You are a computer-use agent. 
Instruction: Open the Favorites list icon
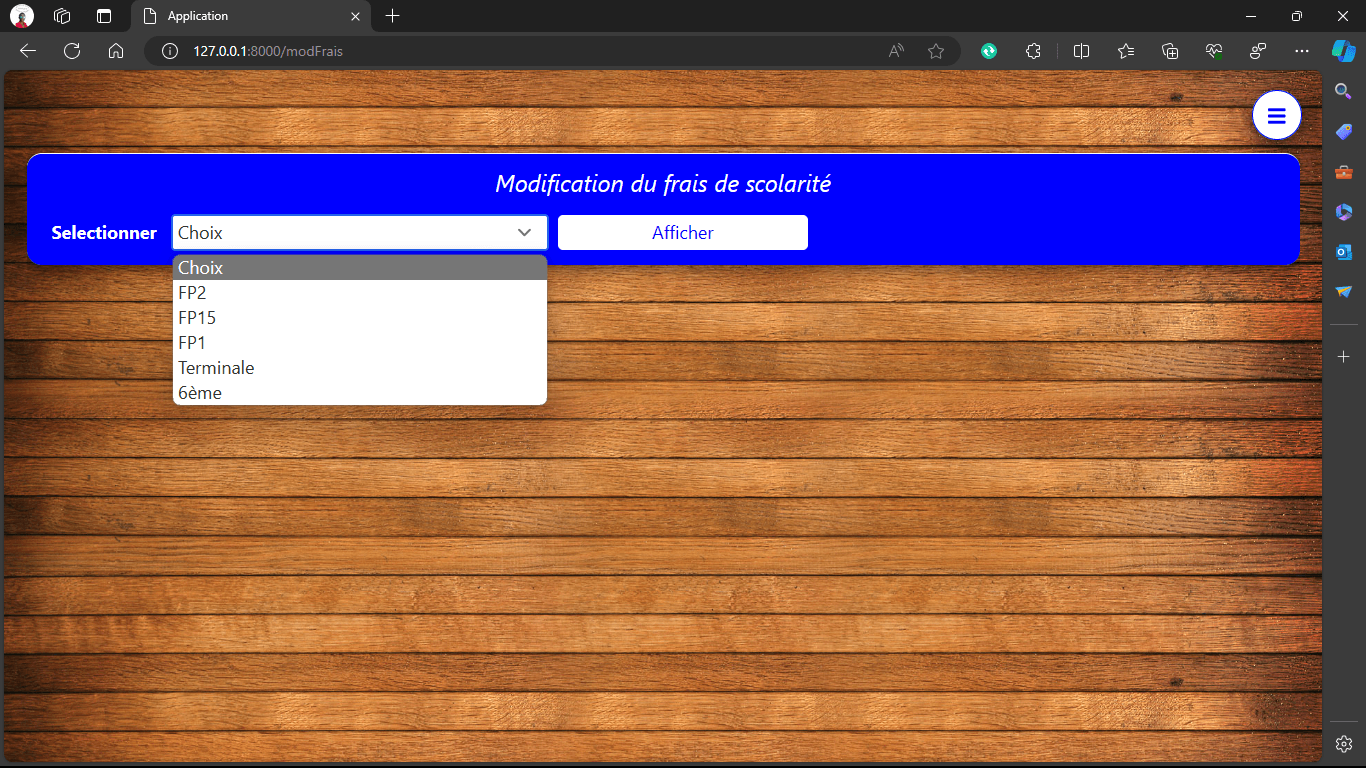pyautogui.click(x=1126, y=51)
